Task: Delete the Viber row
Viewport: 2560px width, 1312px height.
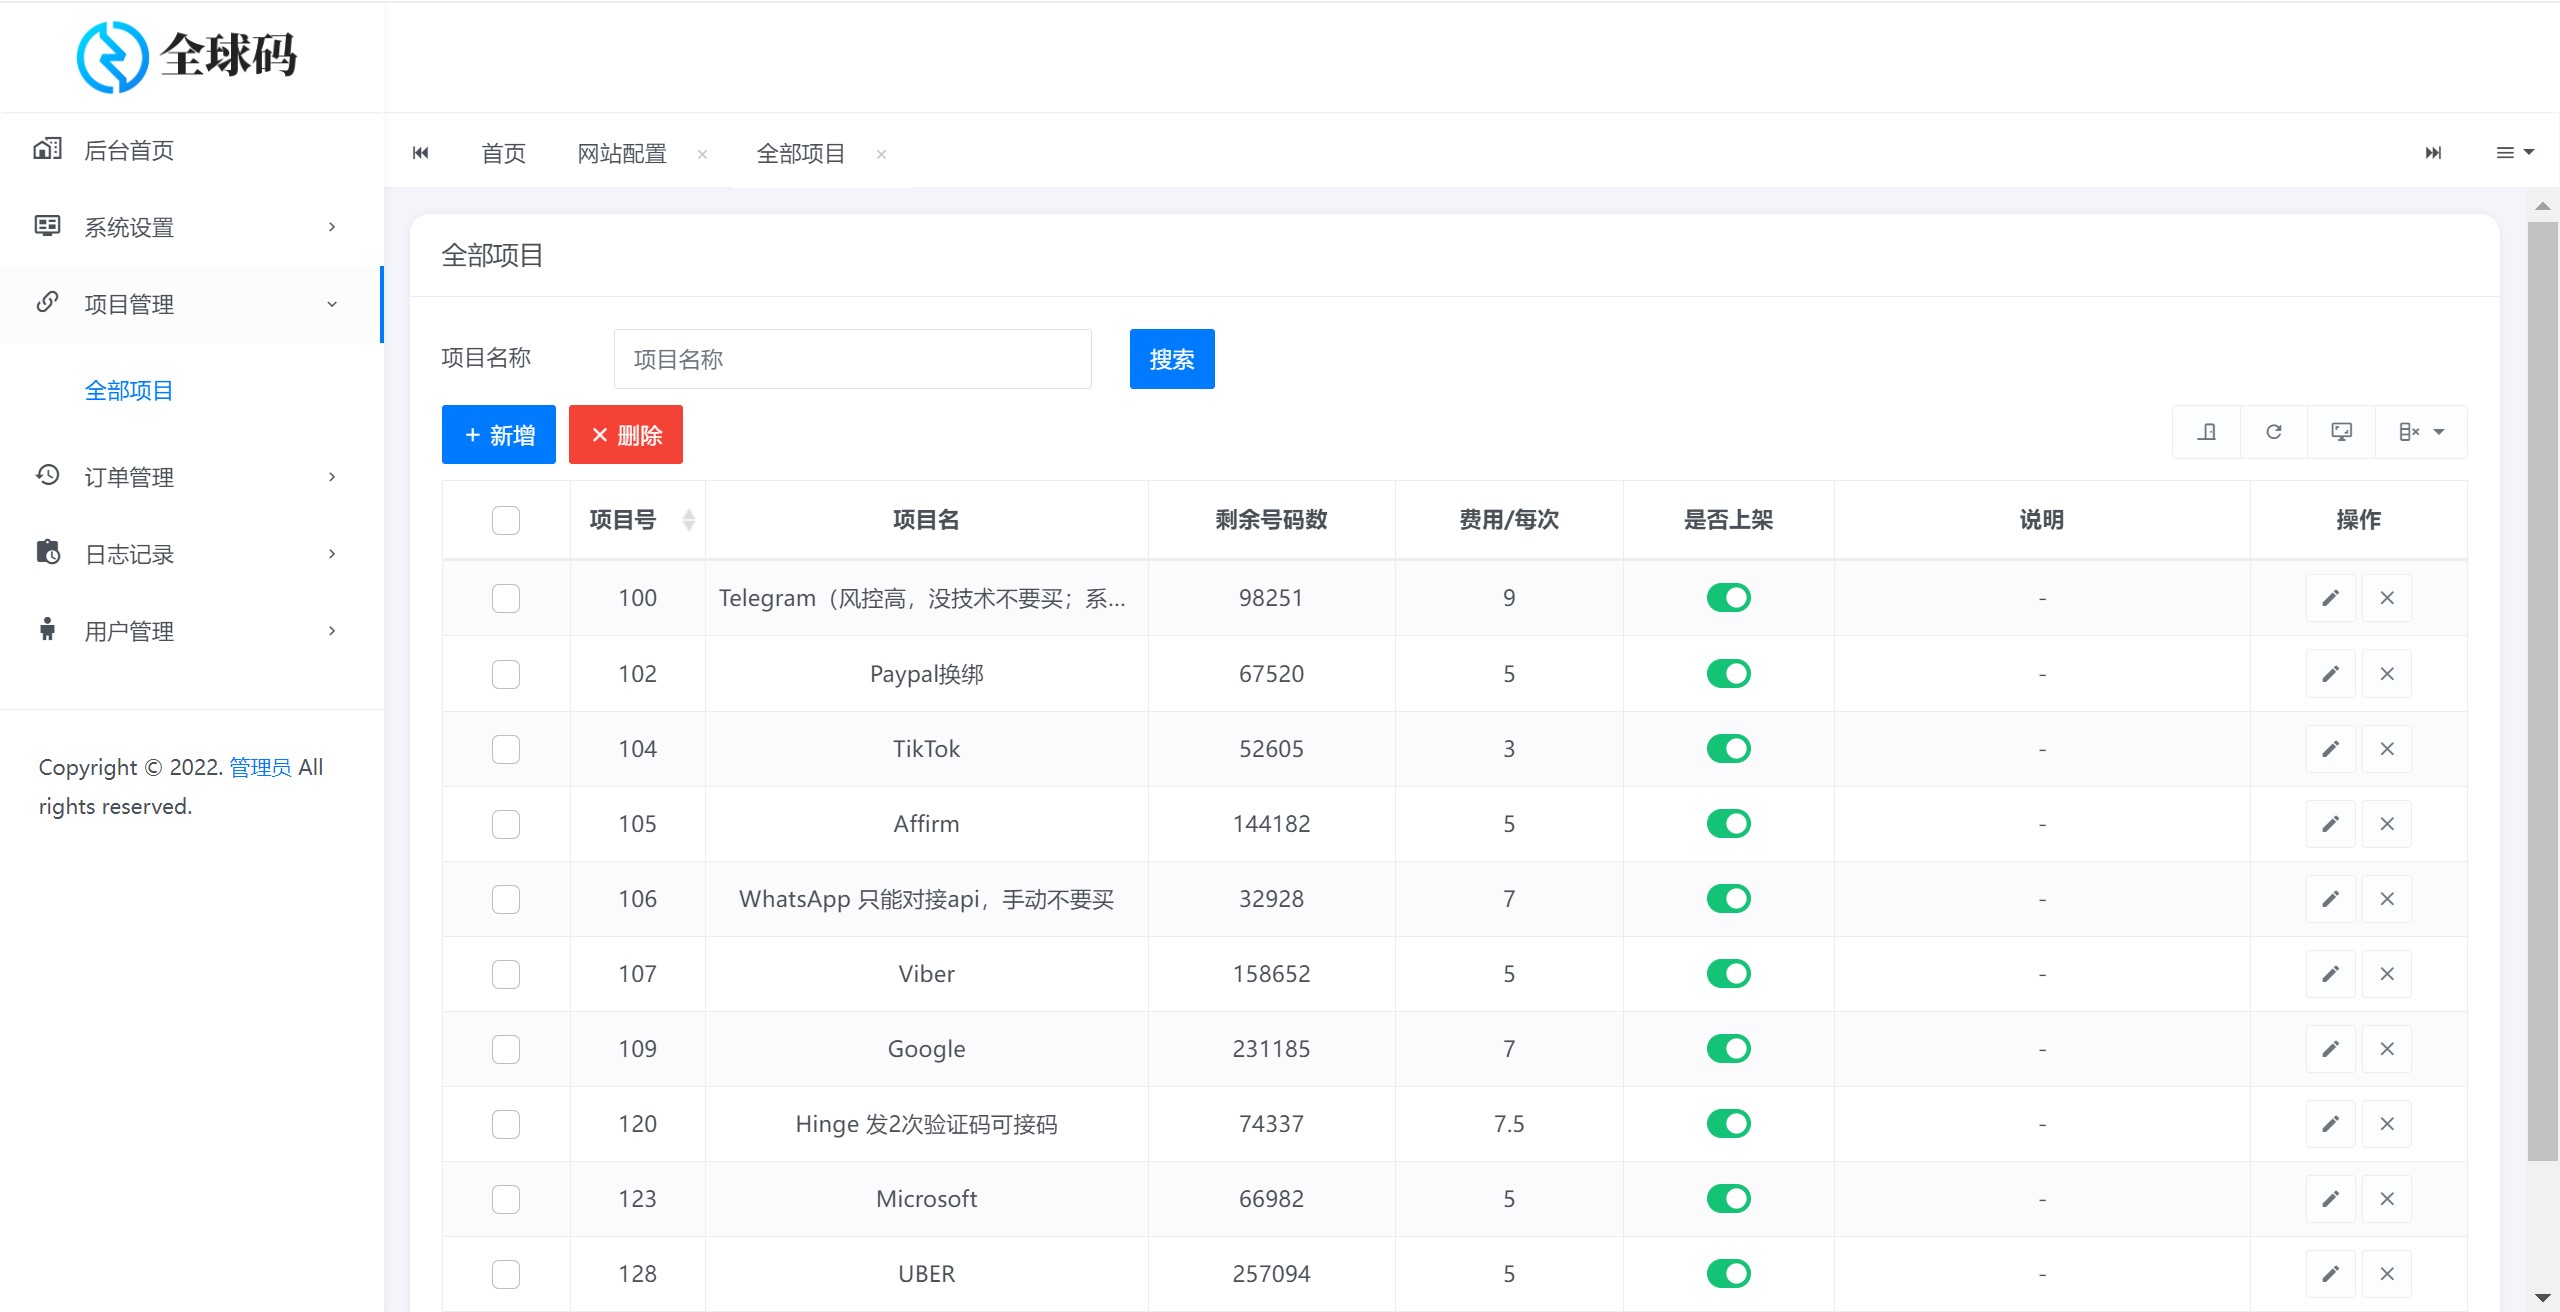Action: (2387, 974)
